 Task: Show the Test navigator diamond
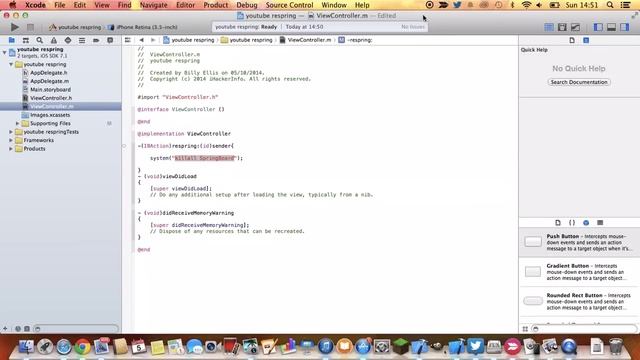68,40
